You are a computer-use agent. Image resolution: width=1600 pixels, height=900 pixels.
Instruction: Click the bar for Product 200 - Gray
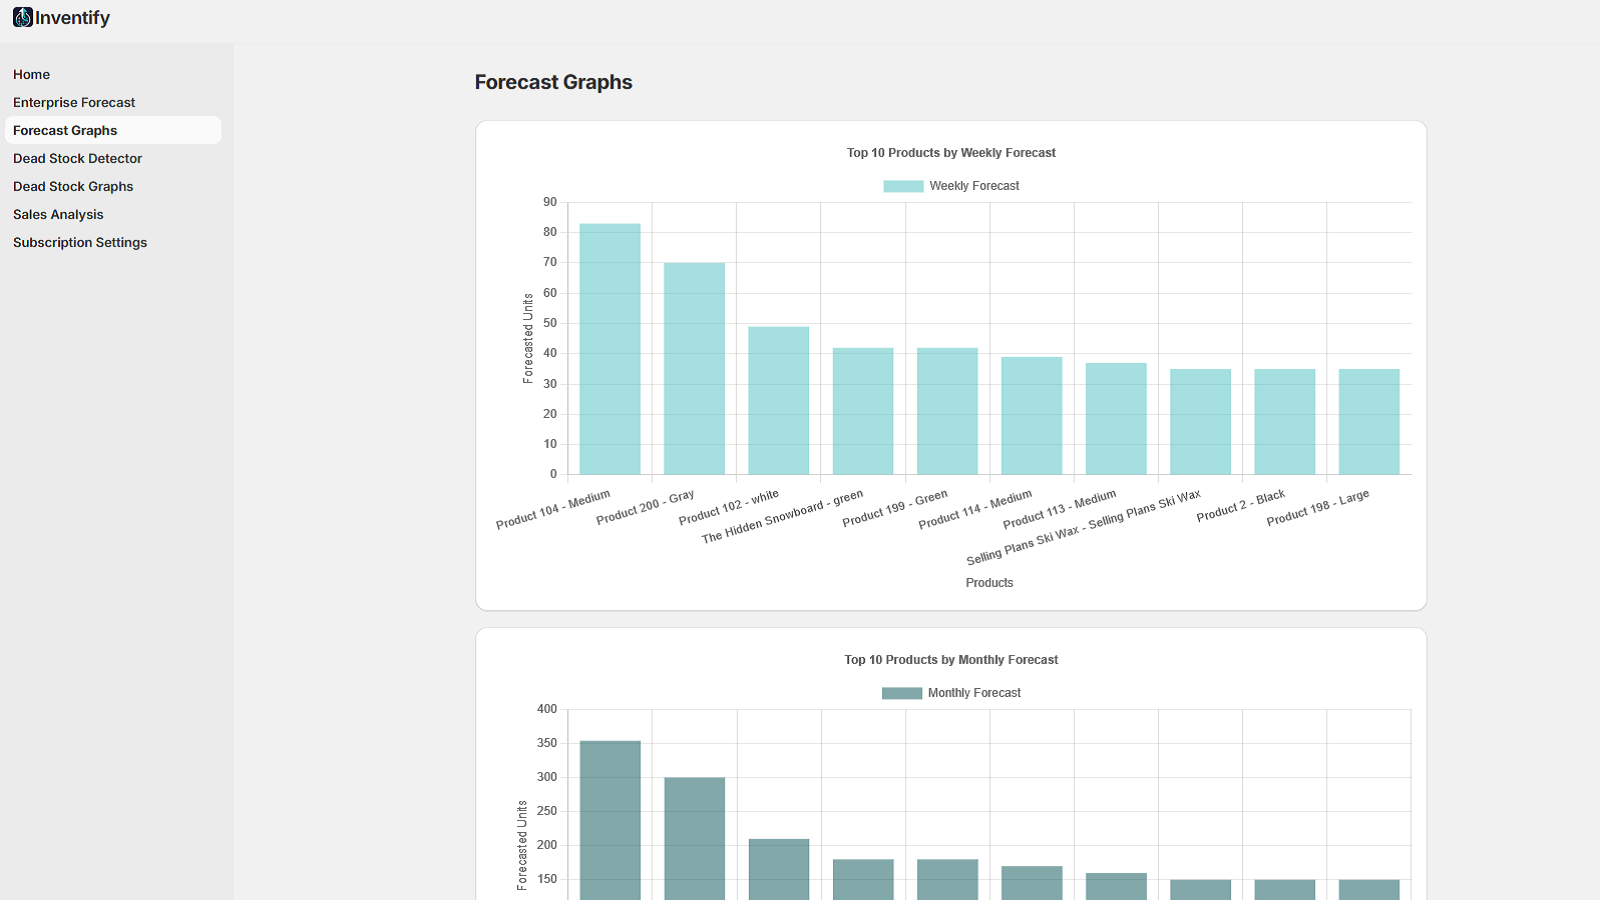[x=693, y=370]
